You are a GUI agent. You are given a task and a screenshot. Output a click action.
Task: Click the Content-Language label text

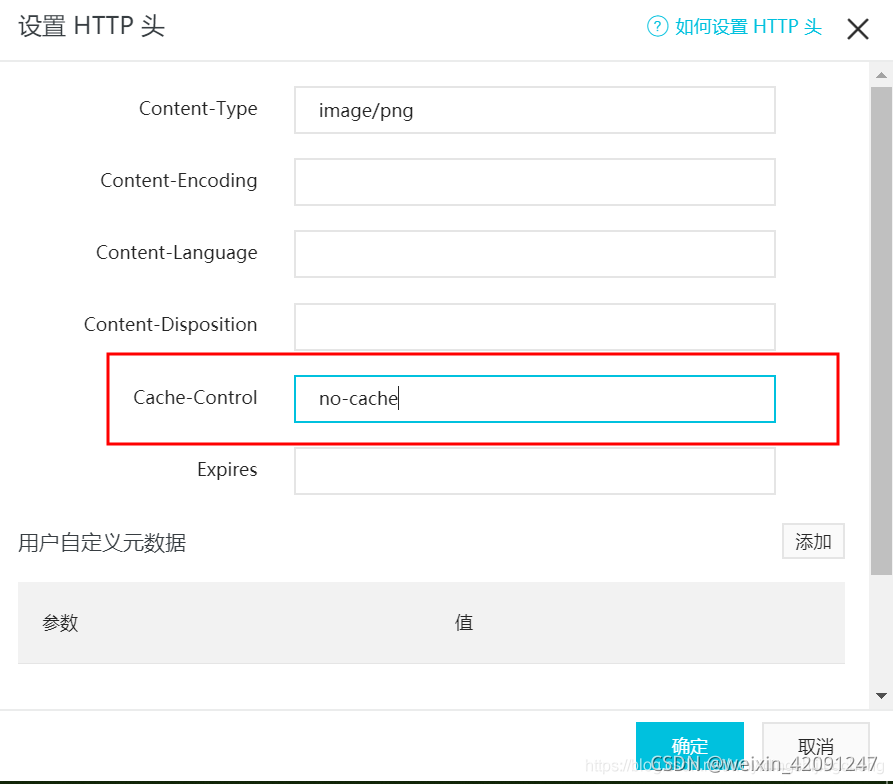coord(177,253)
